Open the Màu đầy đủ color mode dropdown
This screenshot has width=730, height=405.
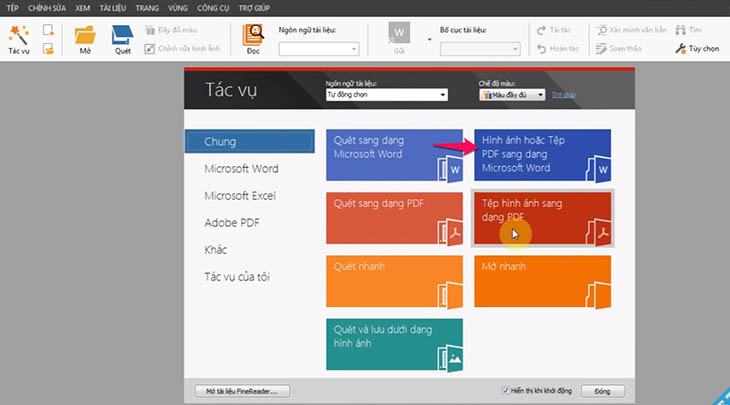[512, 95]
